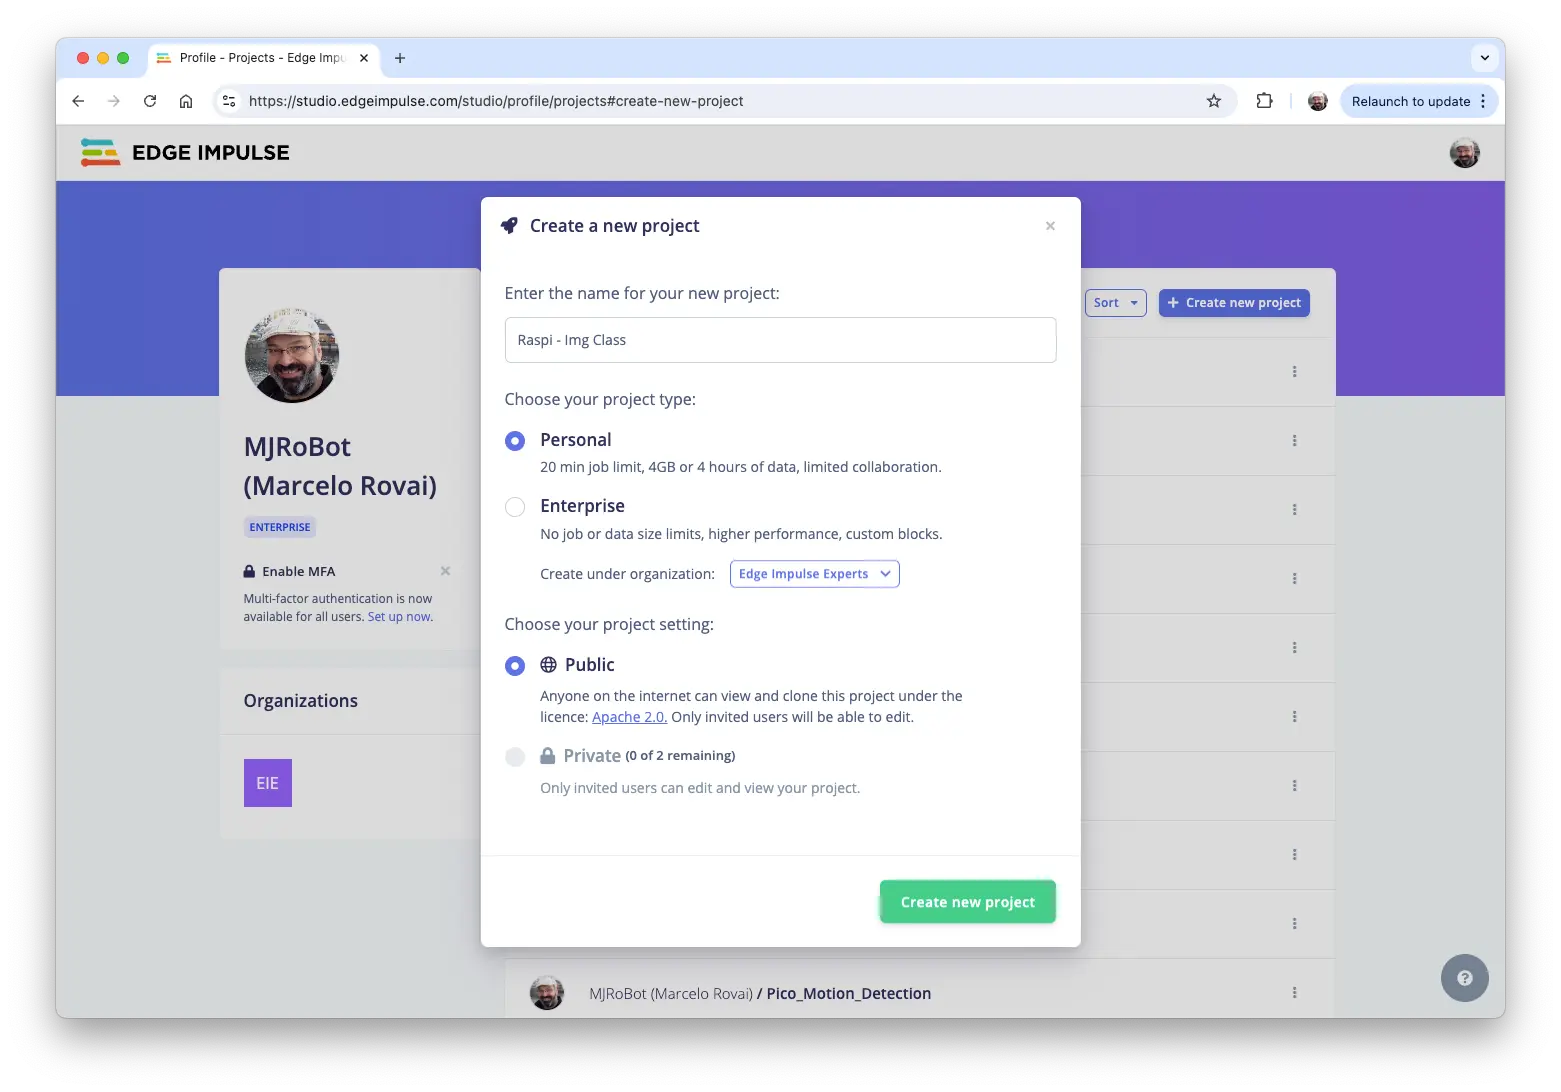Image resolution: width=1561 pixels, height=1092 pixels.
Task: Click the green Create new project button
Action: 967,902
